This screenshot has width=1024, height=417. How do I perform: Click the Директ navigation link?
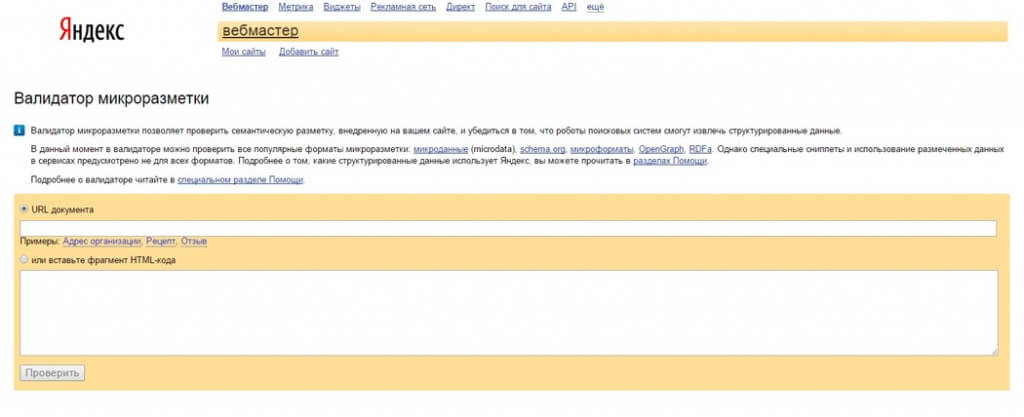[461, 7]
